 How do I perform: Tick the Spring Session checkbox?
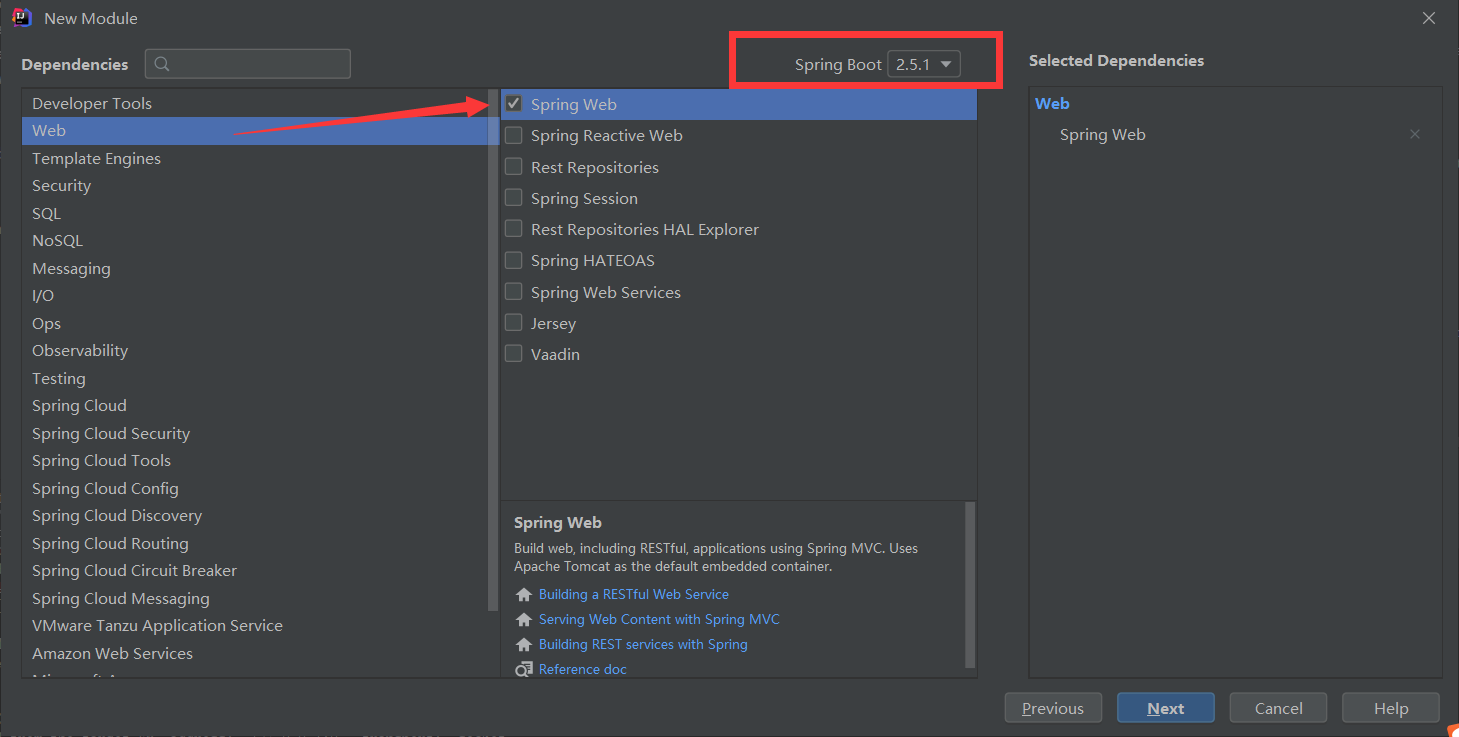point(514,197)
